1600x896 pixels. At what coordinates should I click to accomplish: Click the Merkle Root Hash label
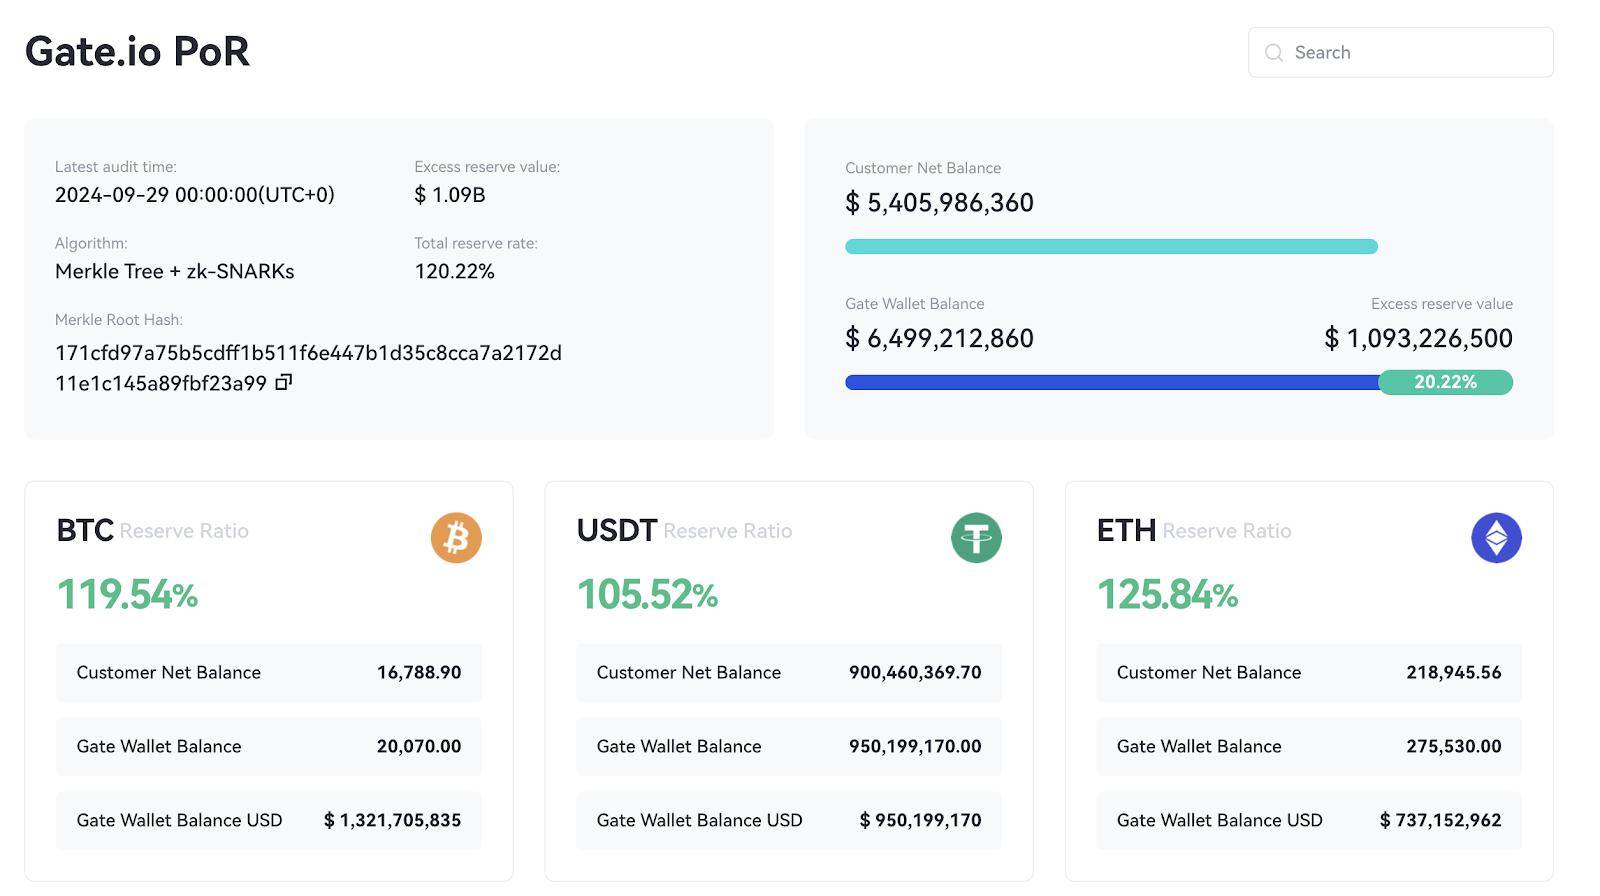pos(119,320)
